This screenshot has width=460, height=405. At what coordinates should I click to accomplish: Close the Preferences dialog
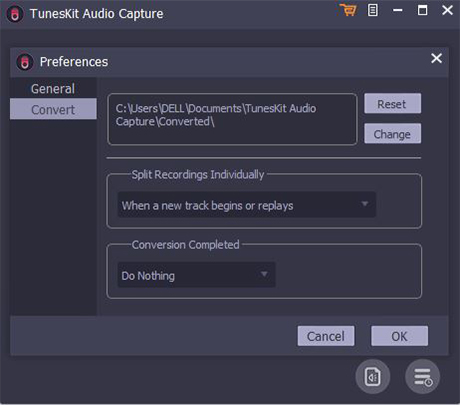click(x=436, y=59)
